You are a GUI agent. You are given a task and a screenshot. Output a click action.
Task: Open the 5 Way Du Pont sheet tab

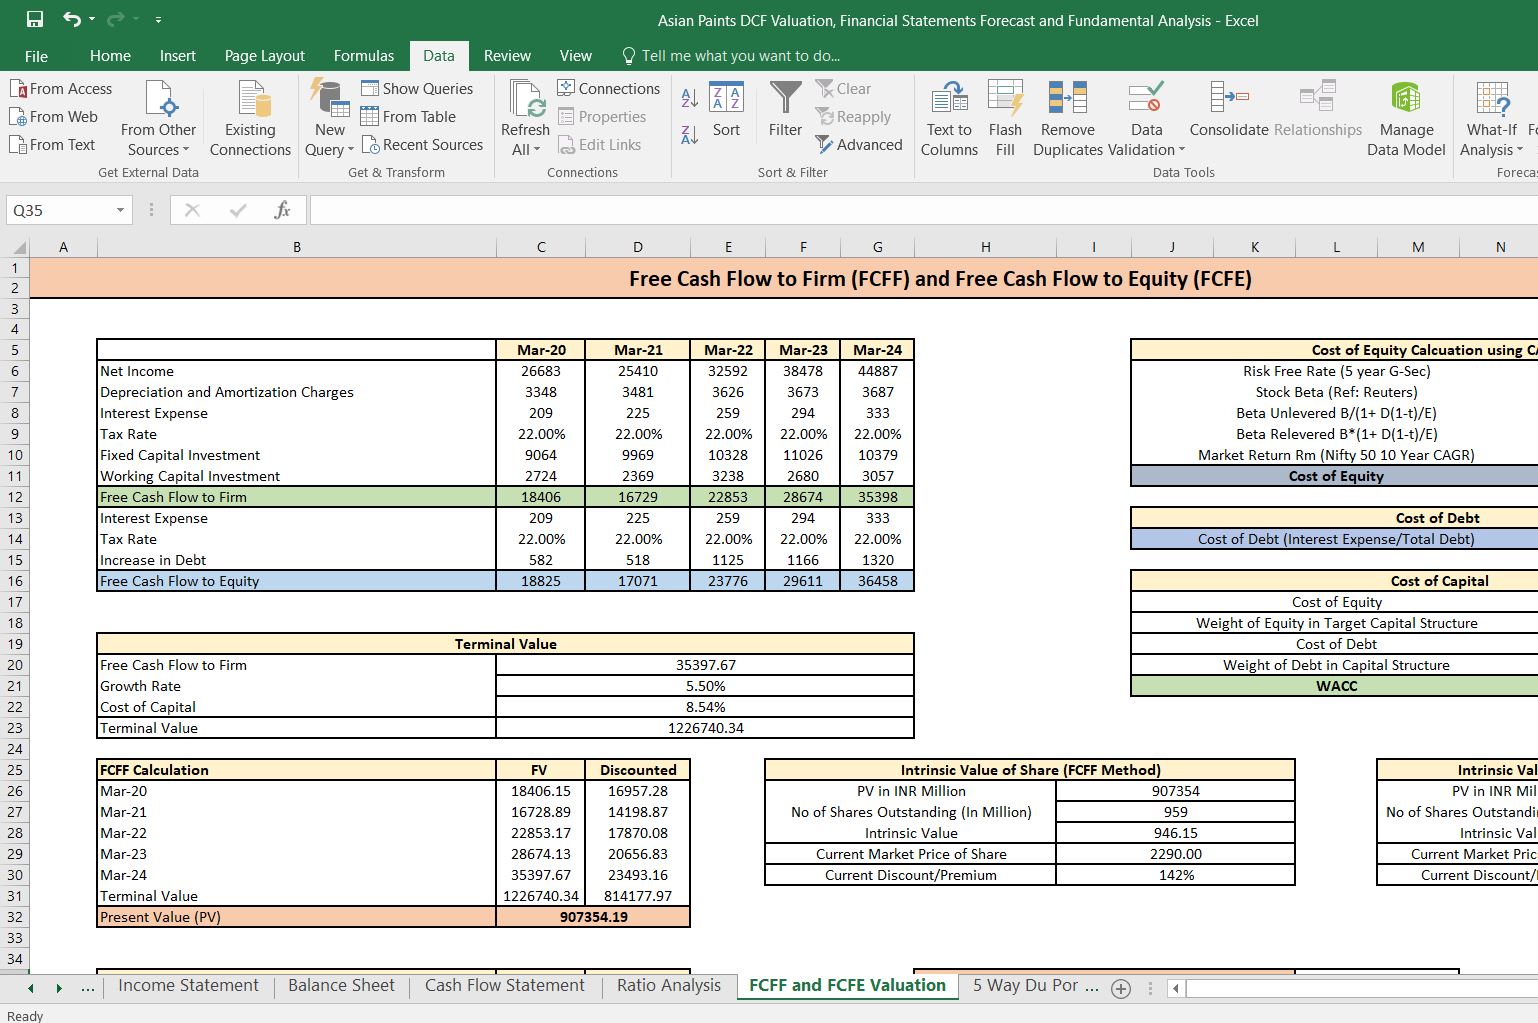pos(1035,986)
